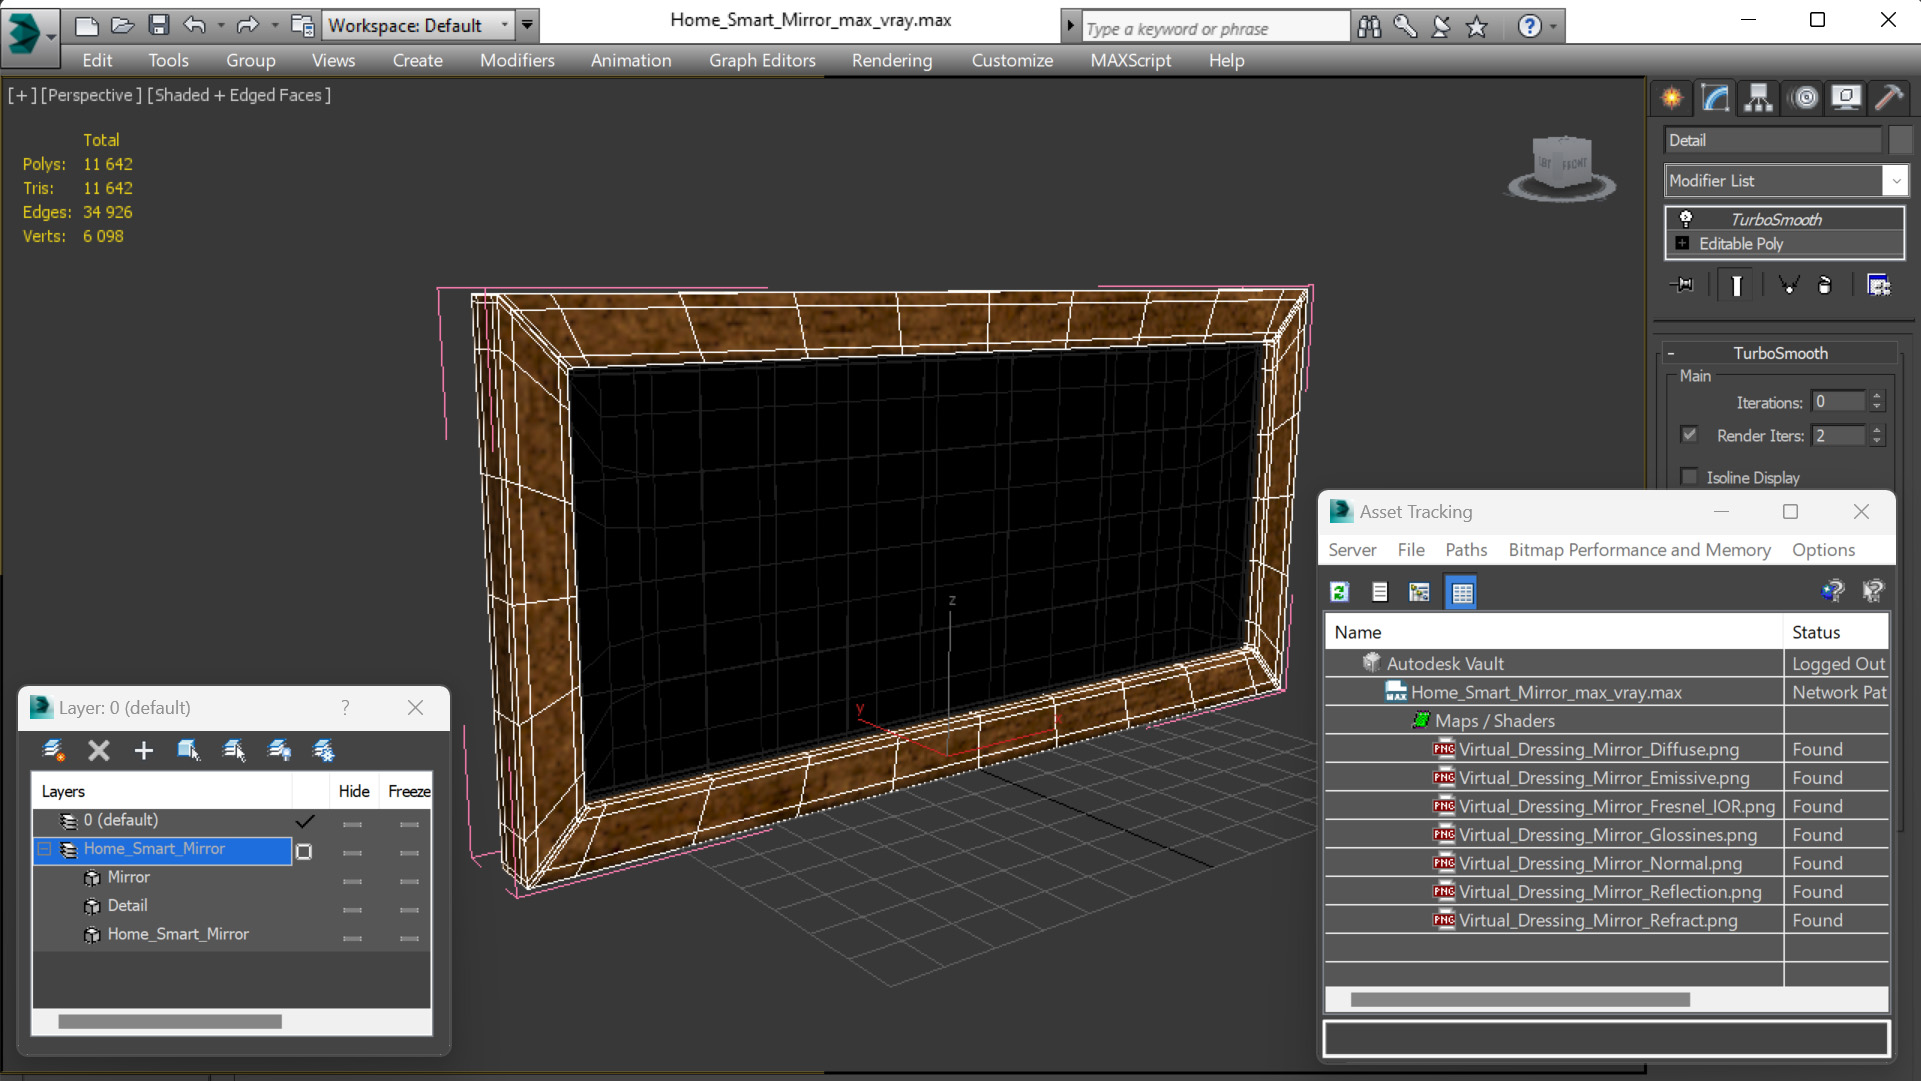Click the Perspective viewport label
The height and width of the screenshot is (1081, 1921).
click(x=89, y=95)
